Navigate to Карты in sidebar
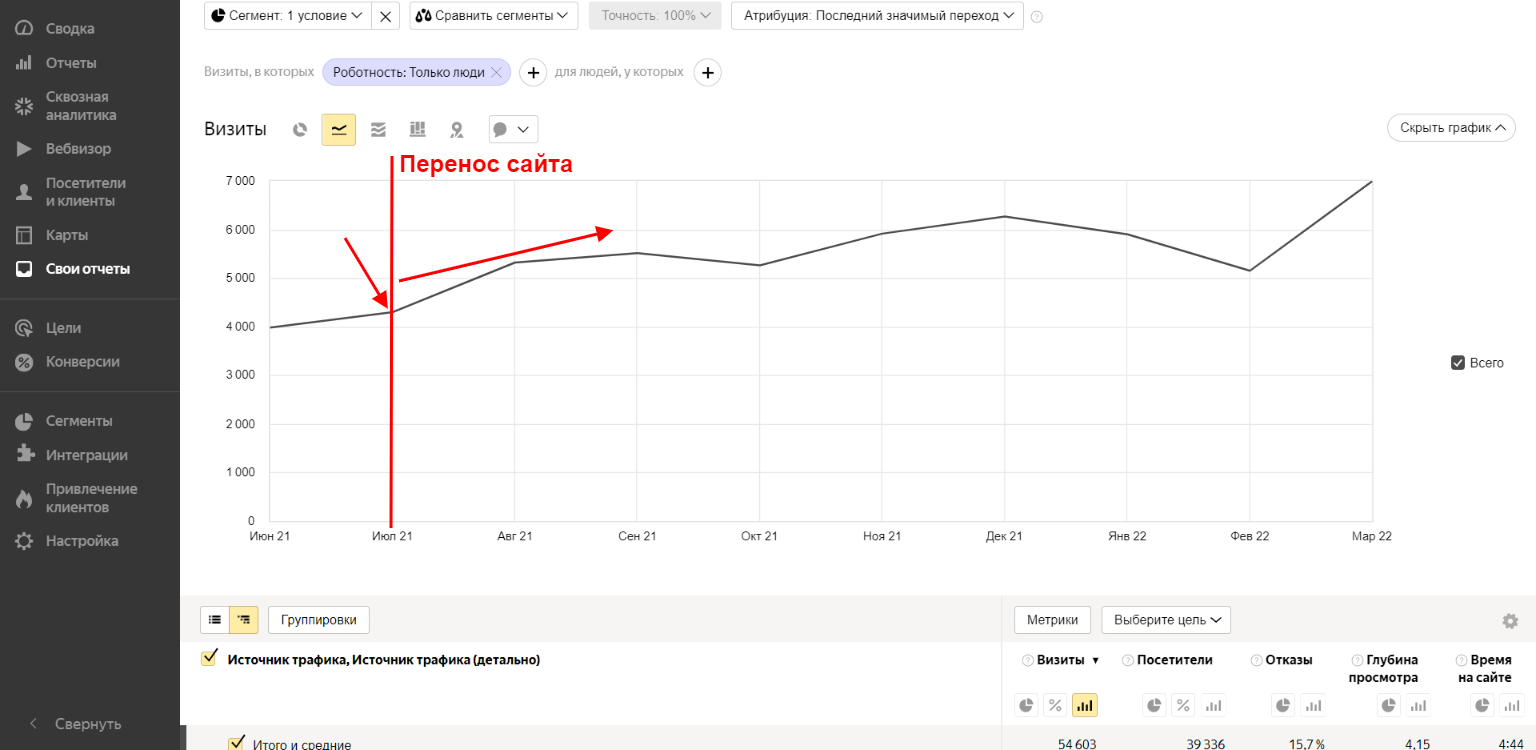Viewport: 1536px width, 750px height. [67, 235]
